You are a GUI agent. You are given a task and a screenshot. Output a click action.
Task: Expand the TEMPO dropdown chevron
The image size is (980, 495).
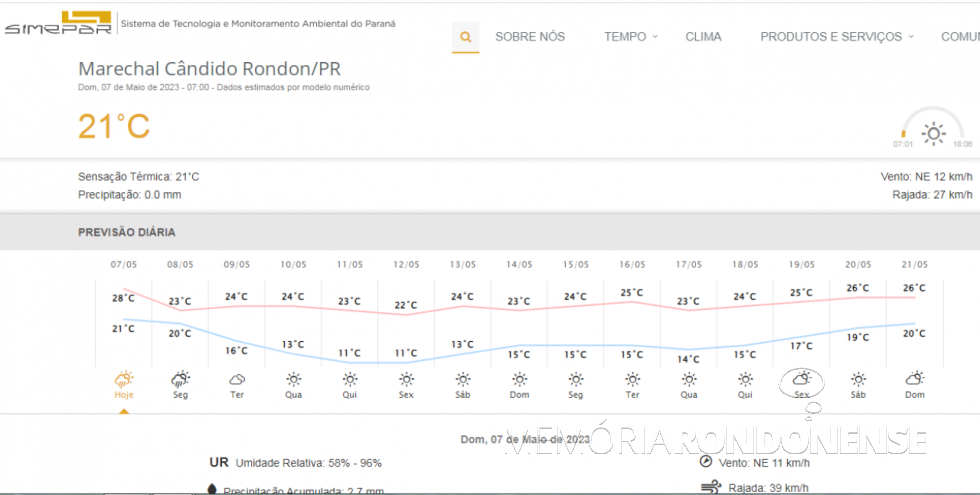tap(655, 36)
